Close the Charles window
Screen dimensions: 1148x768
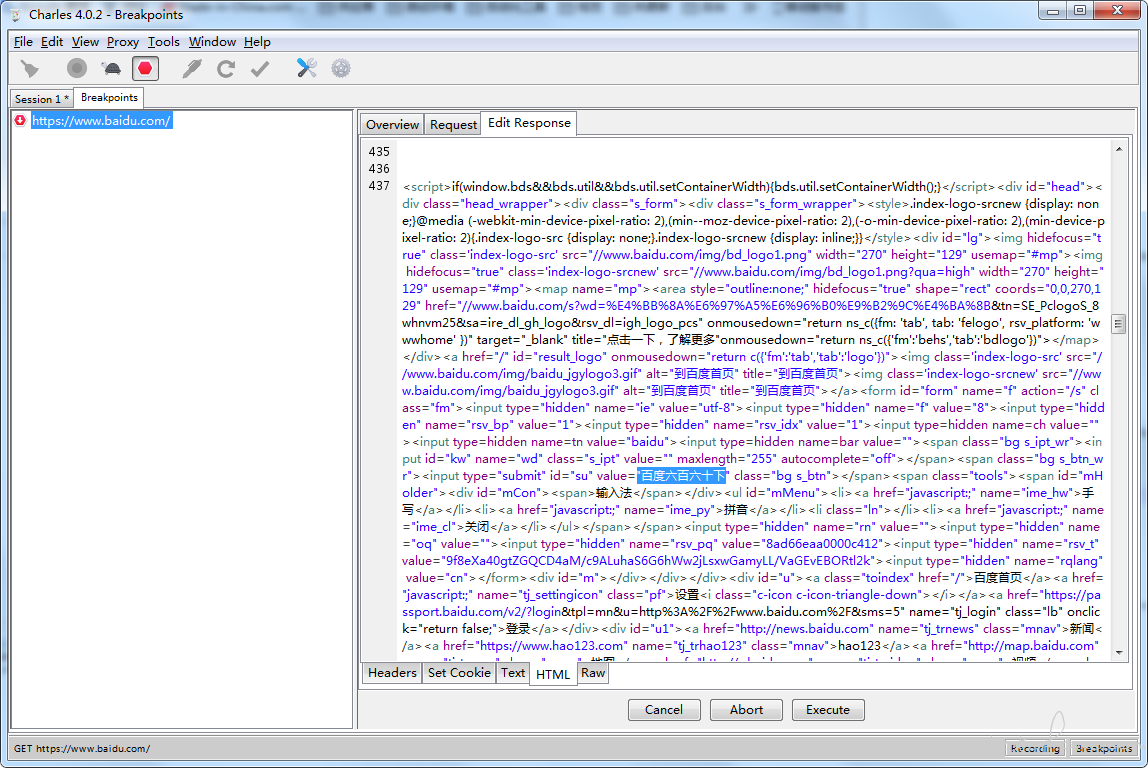(x=1117, y=11)
